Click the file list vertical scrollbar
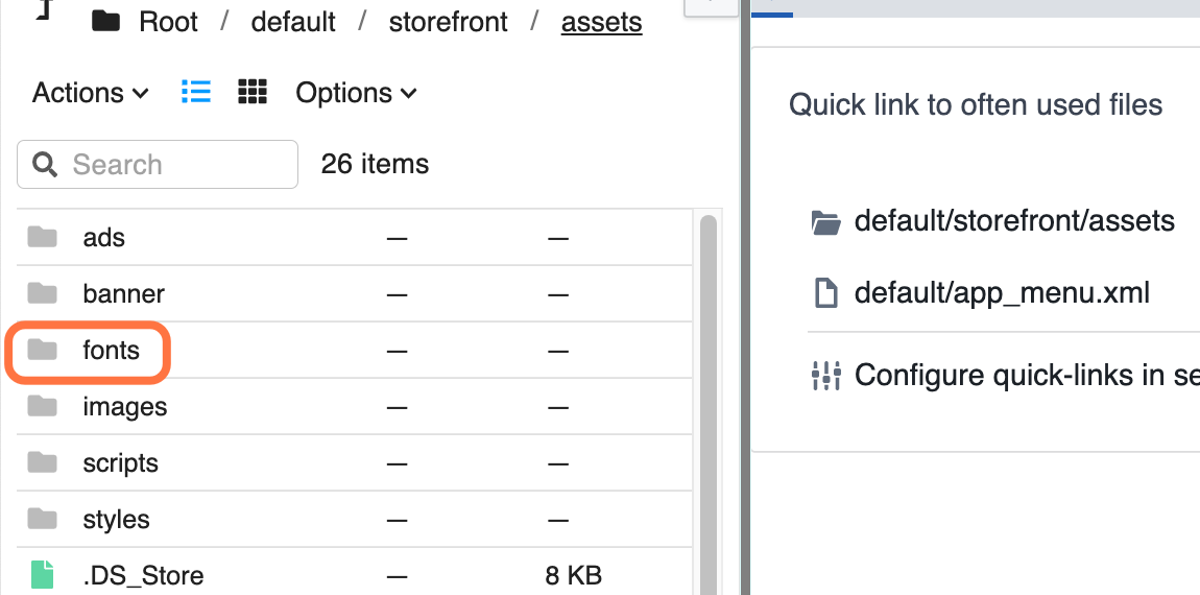This screenshot has width=1200, height=595. click(x=708, y=400)
